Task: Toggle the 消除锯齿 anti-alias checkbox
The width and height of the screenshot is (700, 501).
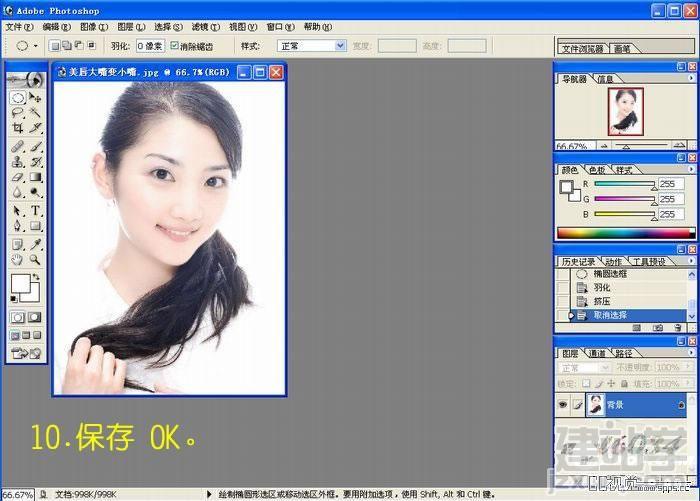Action: pos(175,46)
